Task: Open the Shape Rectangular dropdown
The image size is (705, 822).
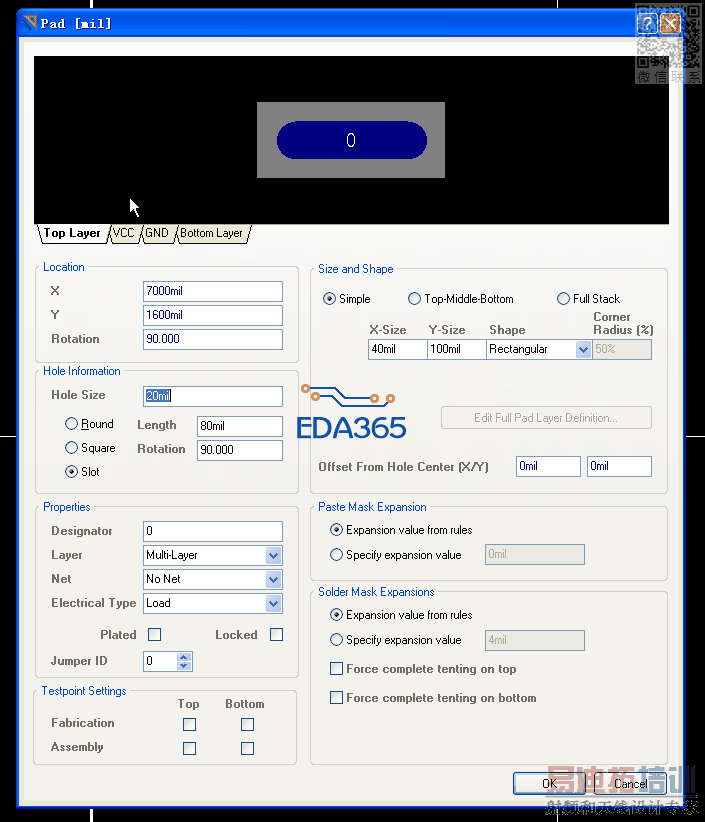Action: (583, 349)
